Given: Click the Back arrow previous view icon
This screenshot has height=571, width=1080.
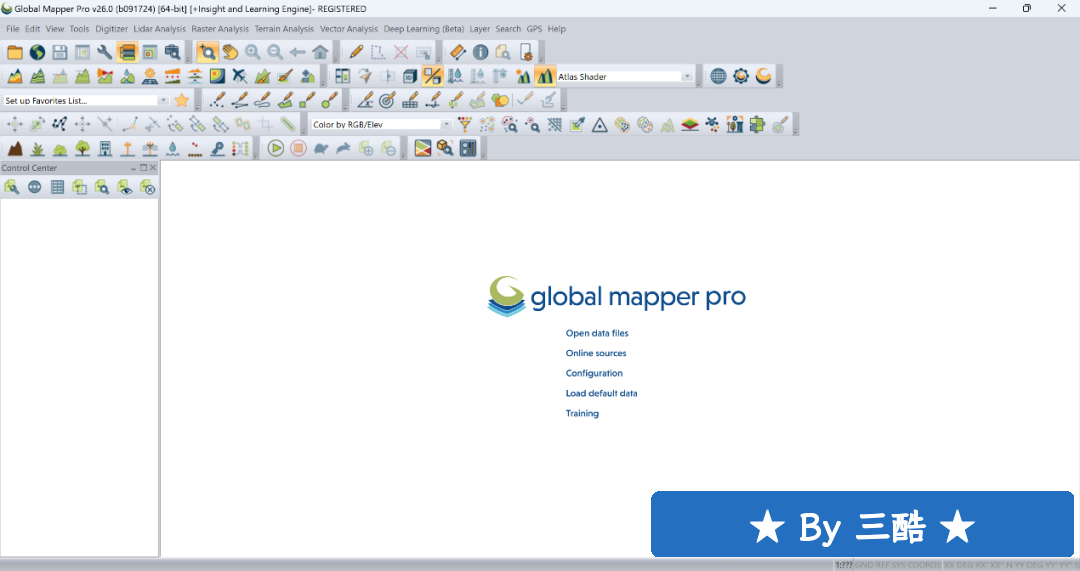Looking at the screenshot, I should pyautogui.click(x=298, y=52).
